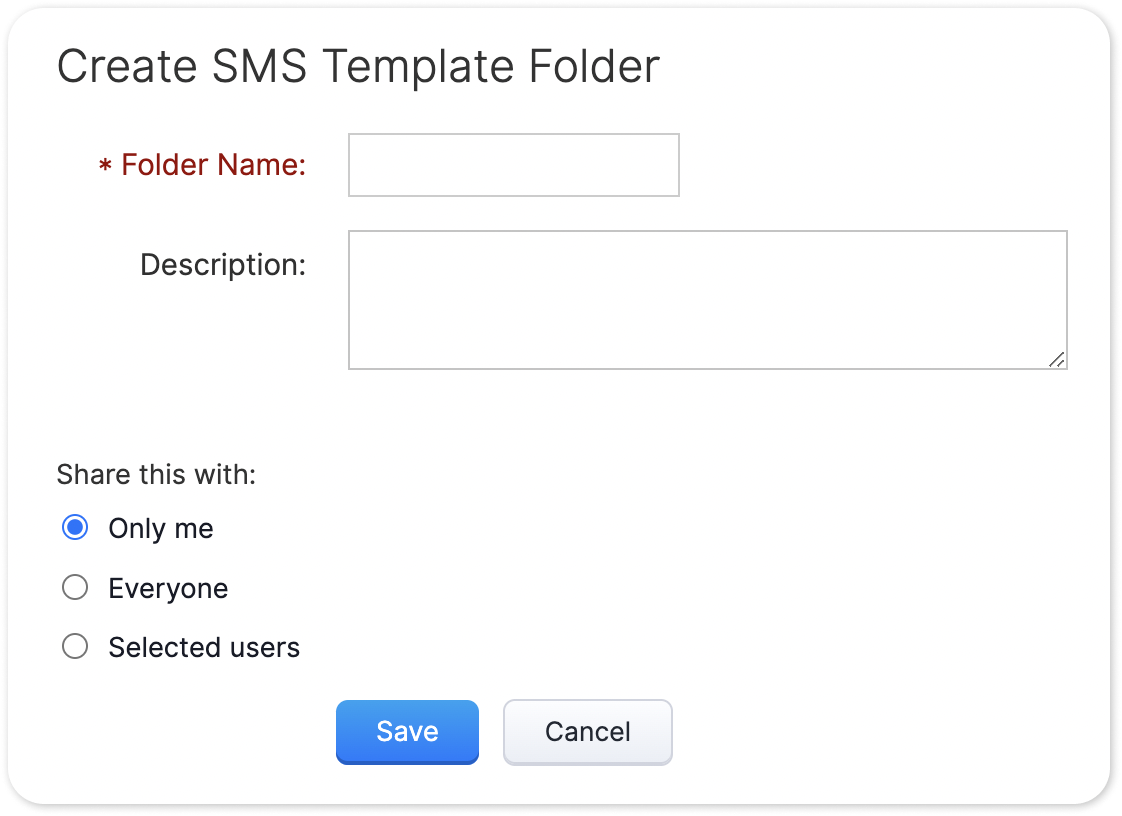Choose the Everyone sharing radio button
Viewport: 1122px width, 816px height.
click(x=75, y=588)
